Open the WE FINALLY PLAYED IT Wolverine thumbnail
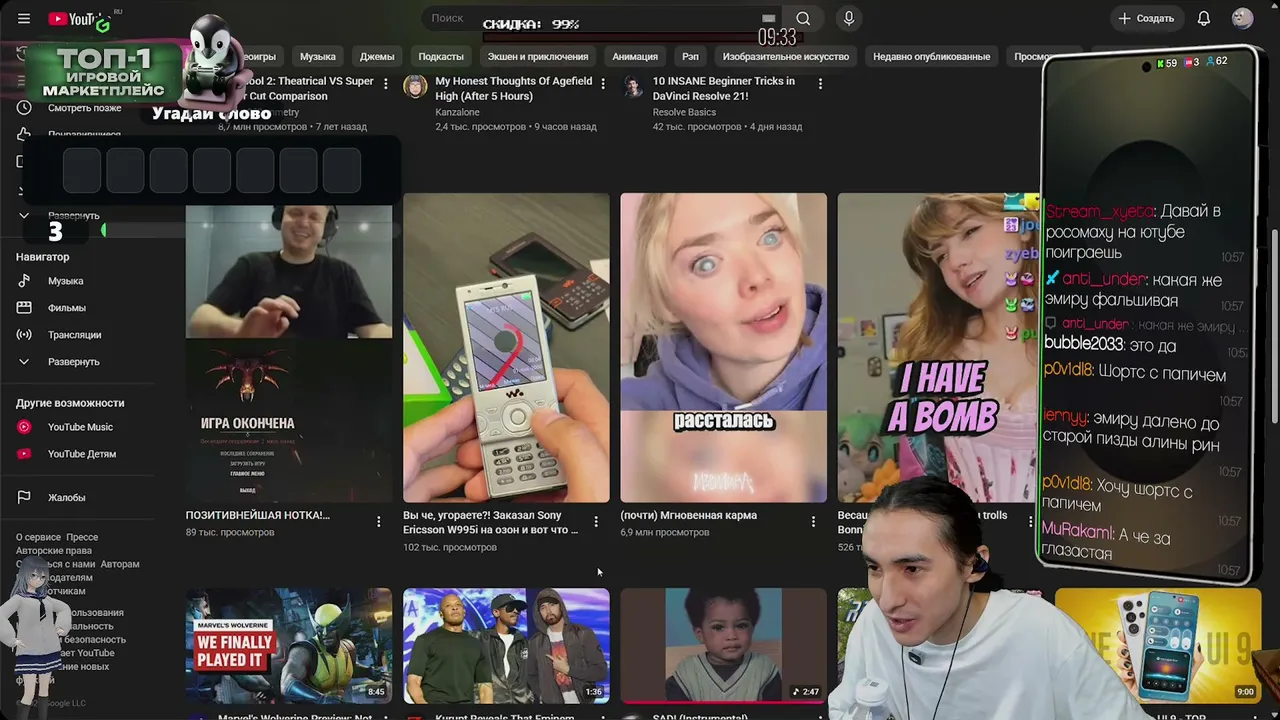 point(289,646)
